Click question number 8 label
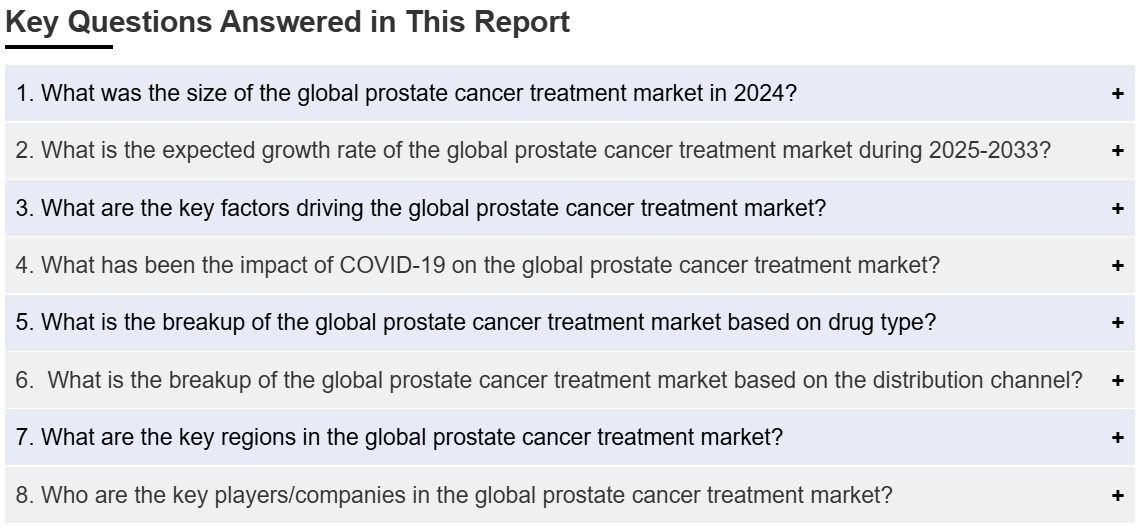 coord(25,495)
